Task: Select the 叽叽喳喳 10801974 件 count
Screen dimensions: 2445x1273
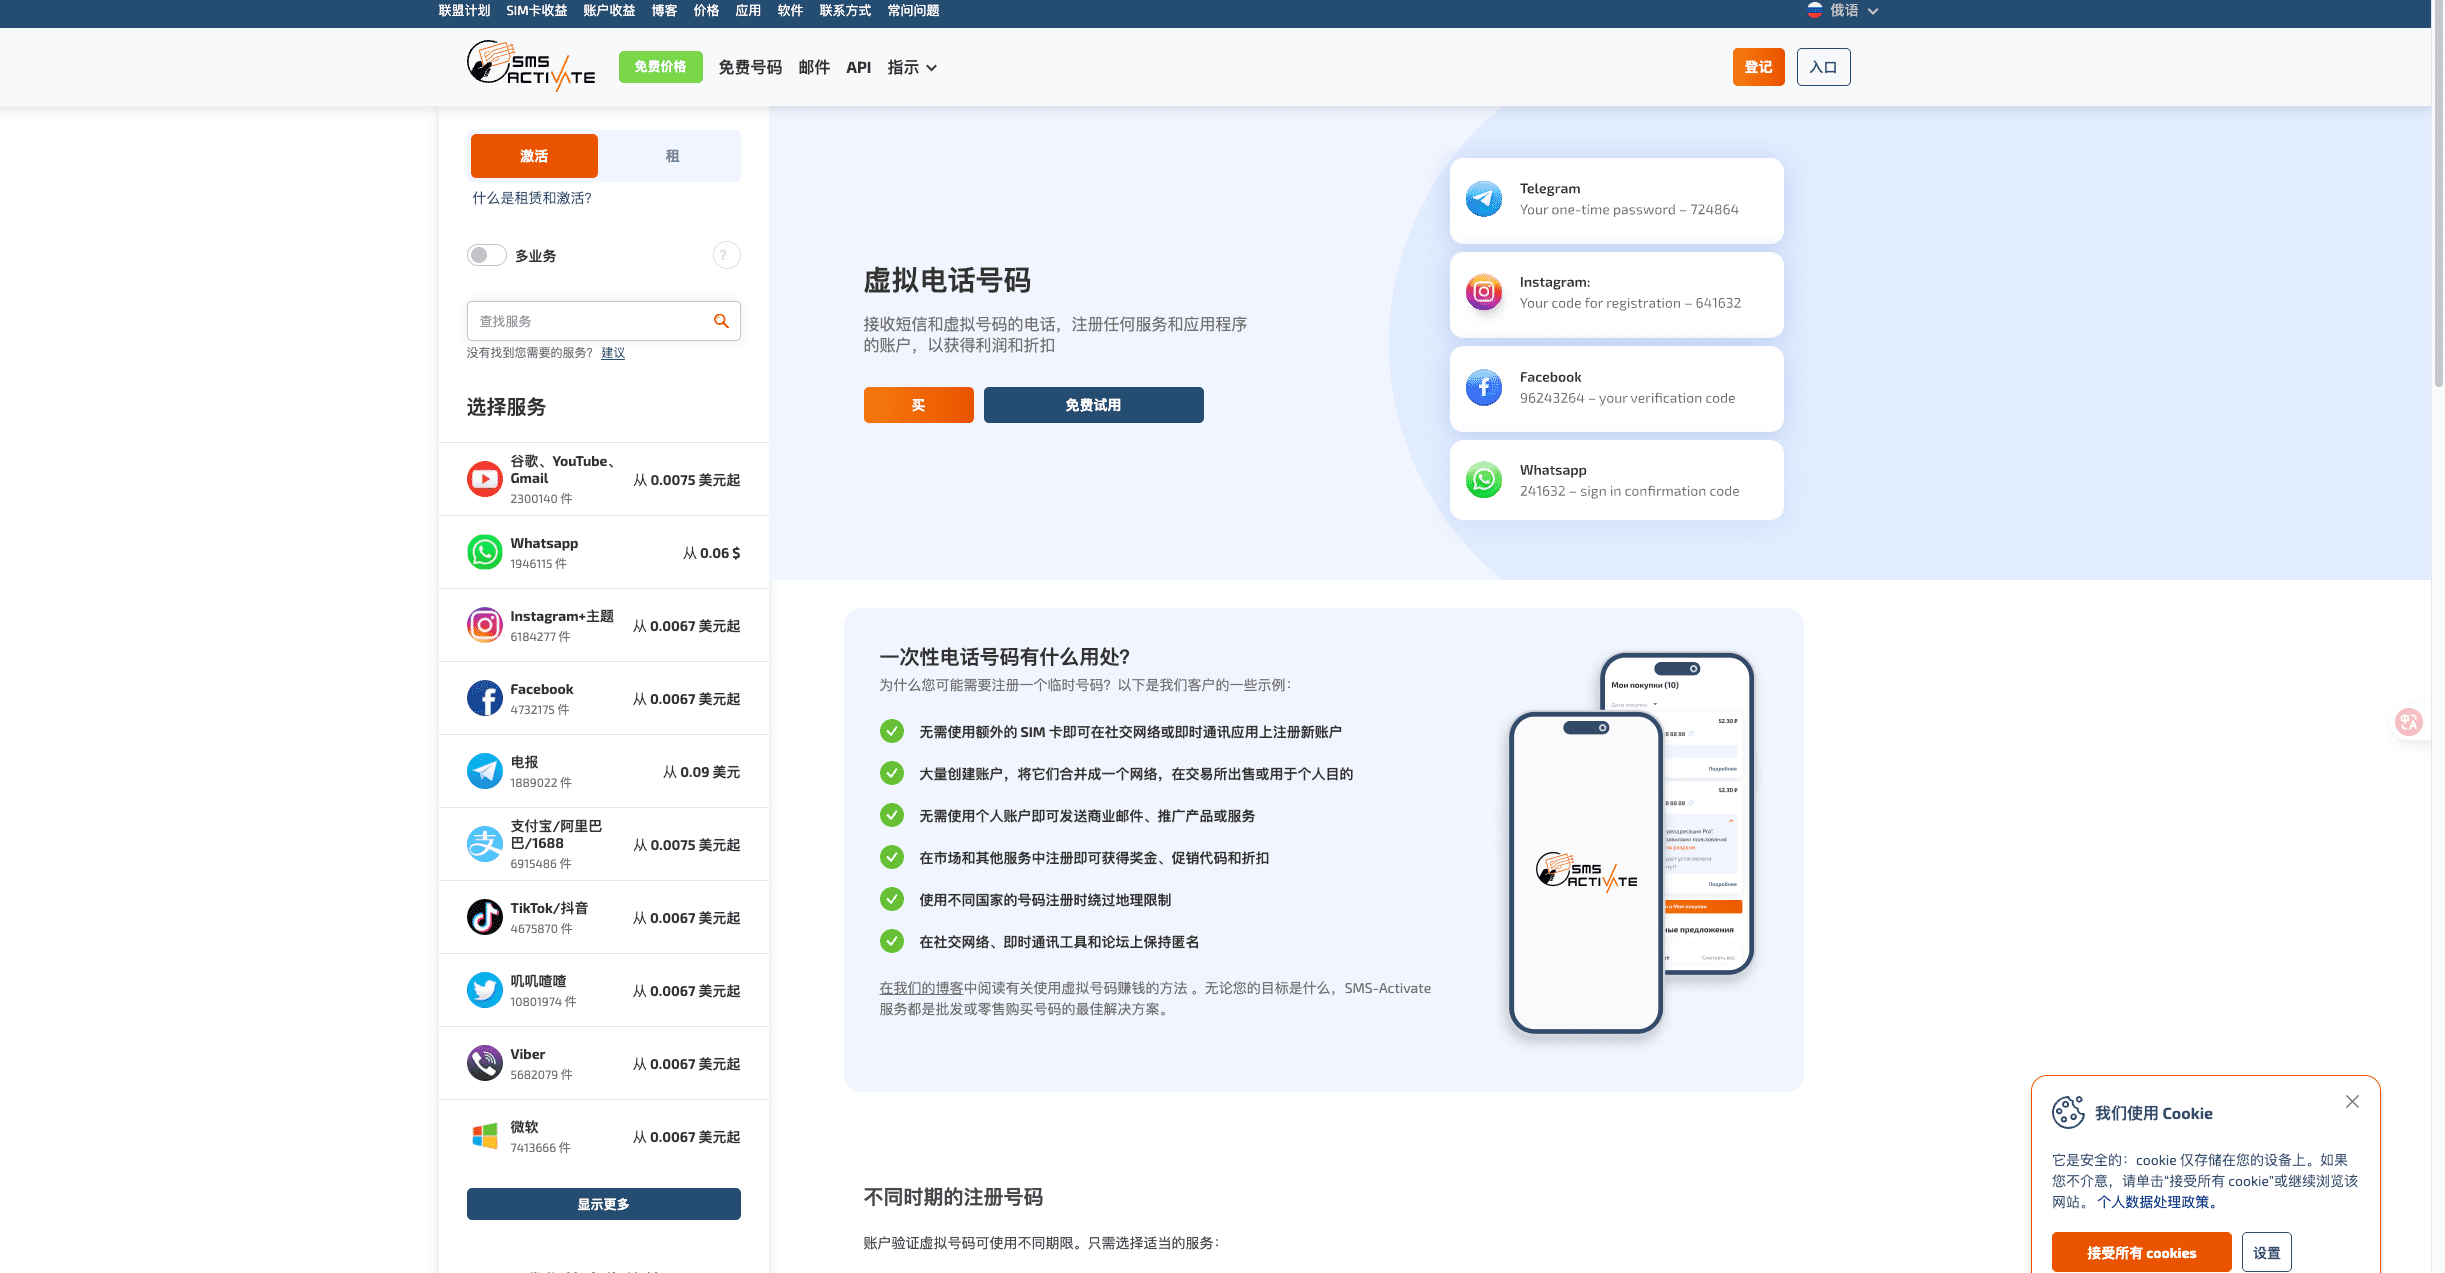Action: [x=543, y=1002]
